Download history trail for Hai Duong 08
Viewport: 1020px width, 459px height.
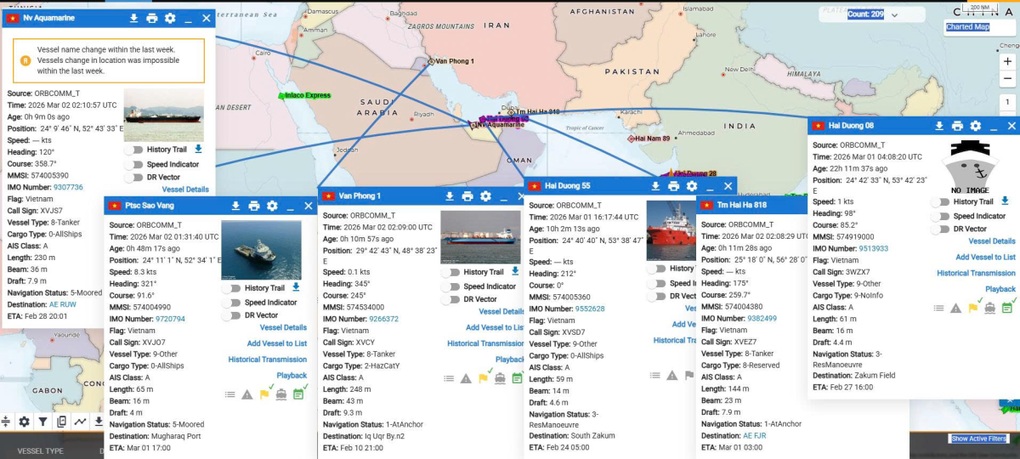click(1005, 201)
